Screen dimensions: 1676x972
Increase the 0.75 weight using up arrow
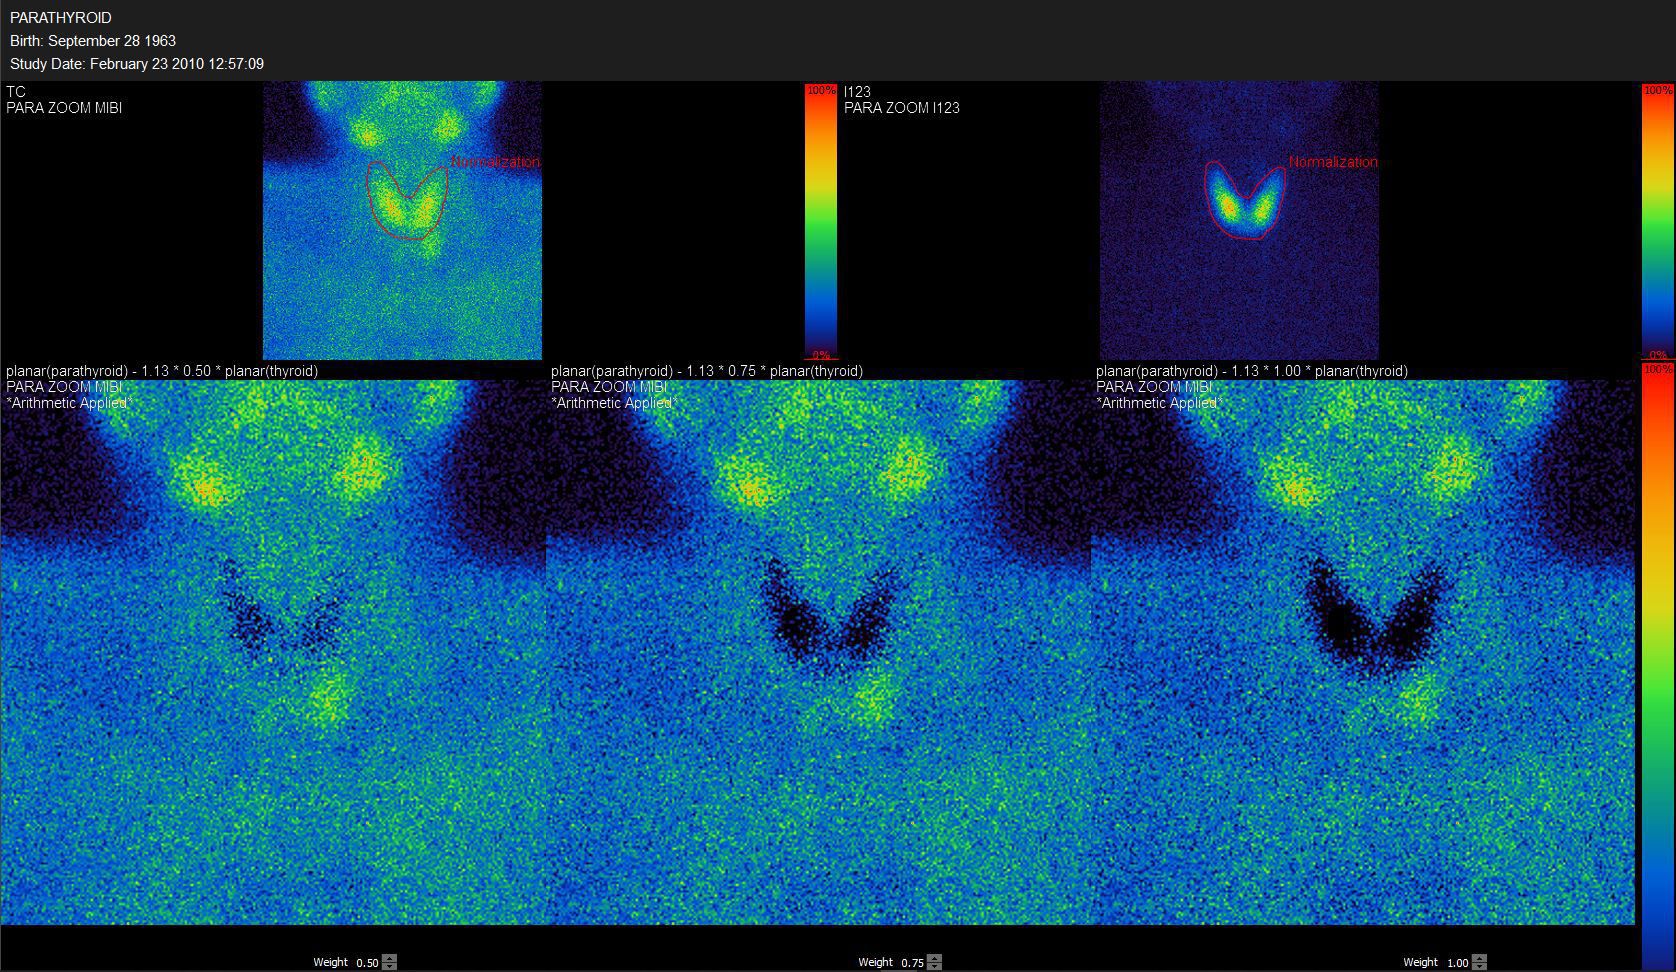[934, 958]
